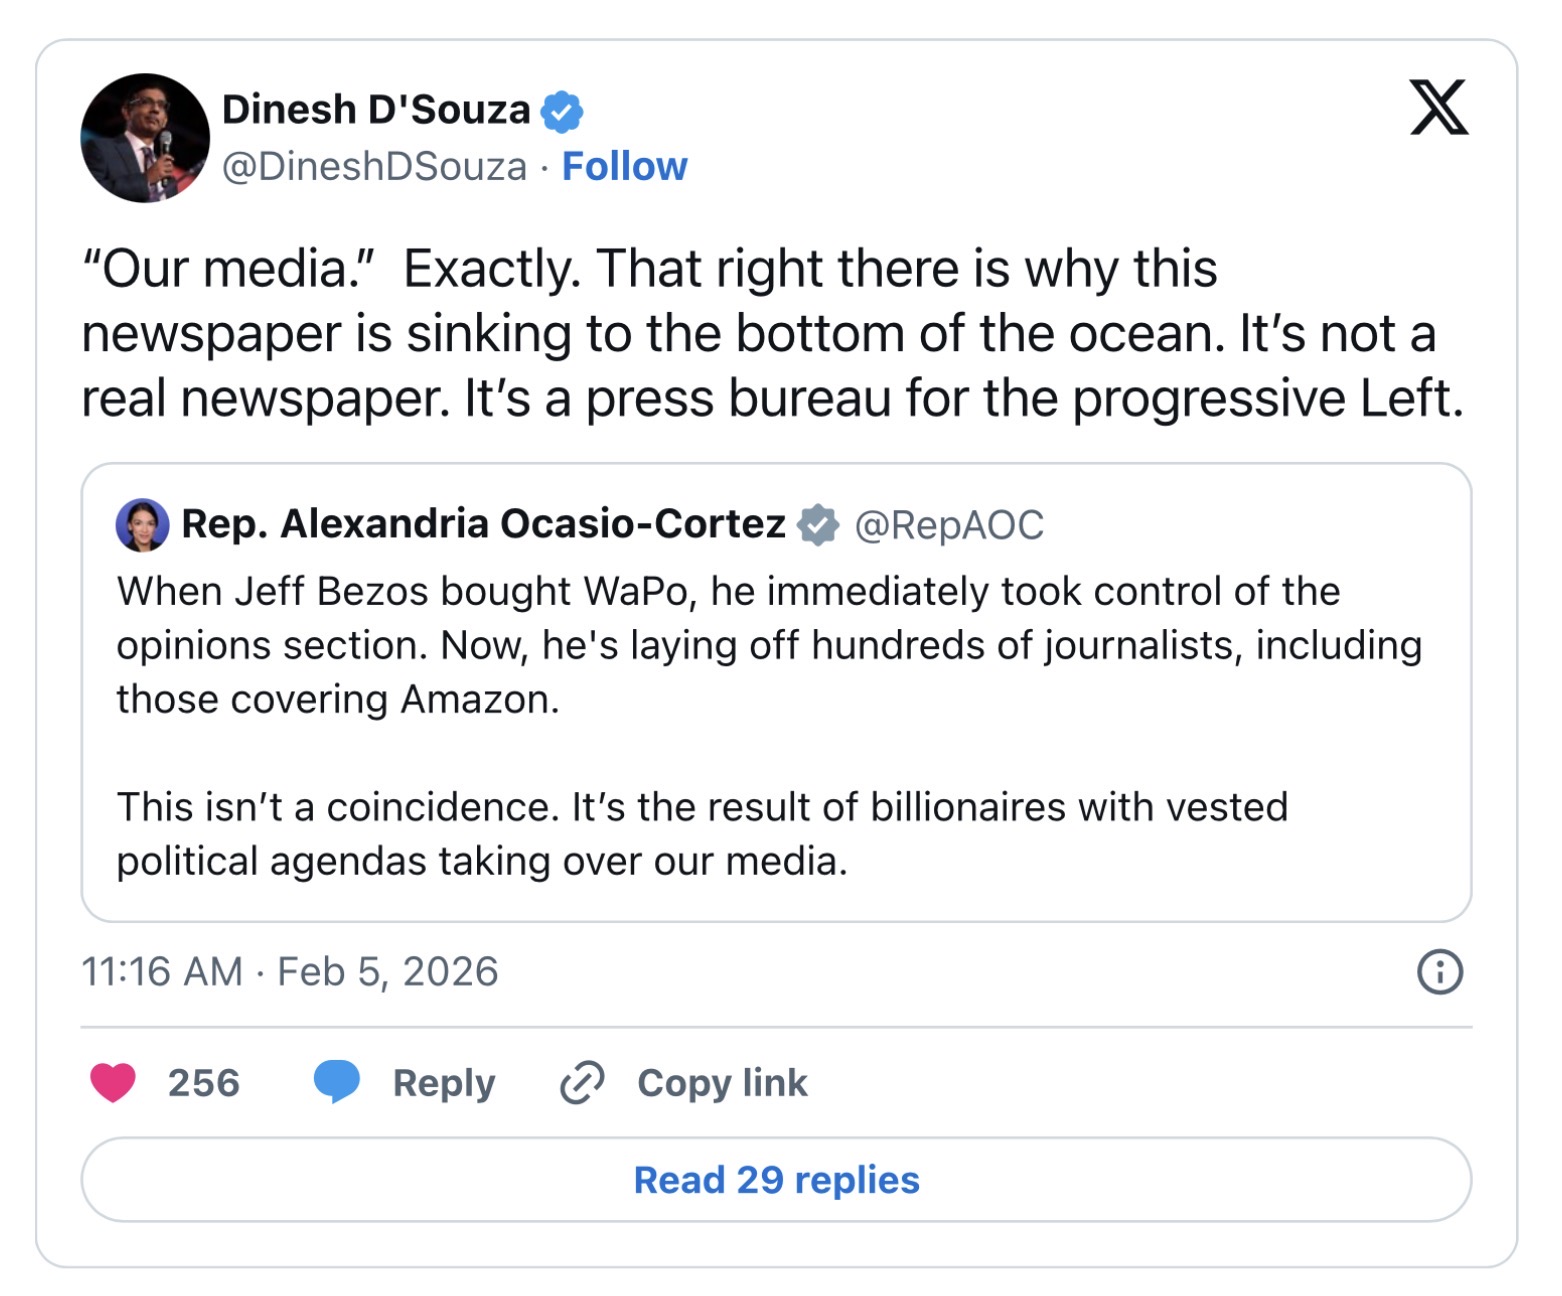The width and height of the screenshot is (1562, 1296).
Task: Click the Rep. Alexandria Ocasio-Cortez name
Action: [x=483, y=524]
